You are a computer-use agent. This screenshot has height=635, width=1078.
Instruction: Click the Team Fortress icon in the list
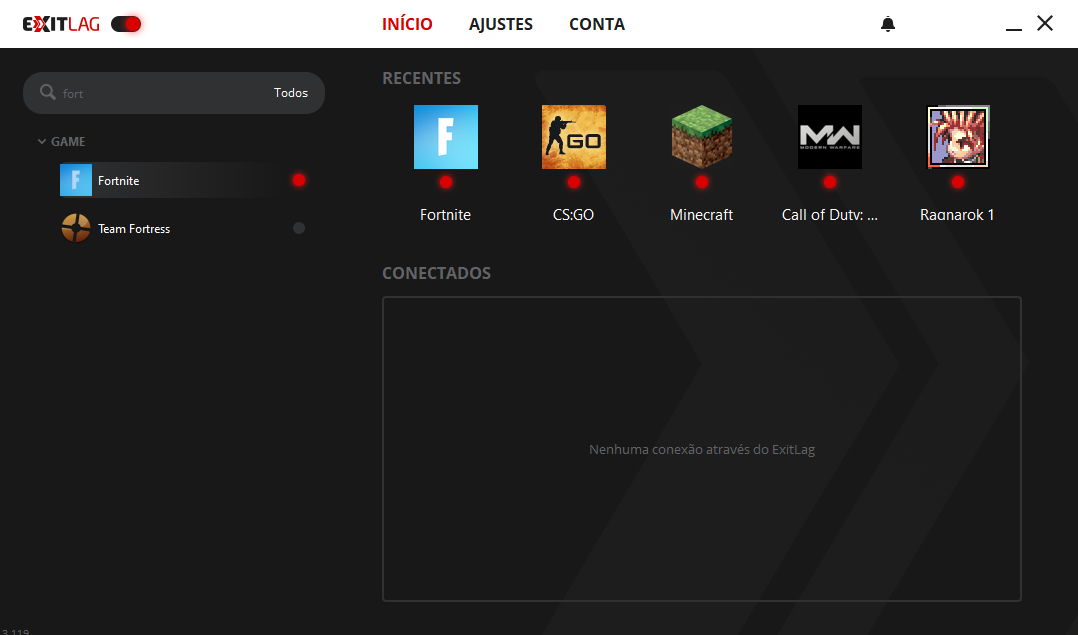click(76, 228)
